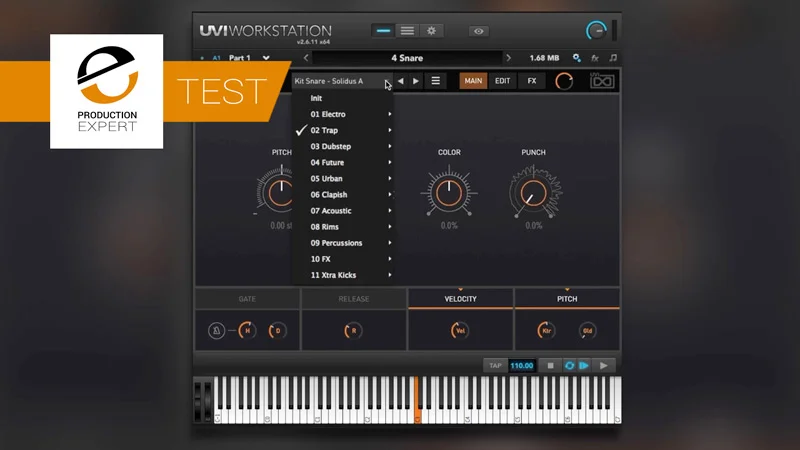Adjust the orange output level knob
Image resolution: width=800 pixels, height=450 pixels.
pos(564,81)
